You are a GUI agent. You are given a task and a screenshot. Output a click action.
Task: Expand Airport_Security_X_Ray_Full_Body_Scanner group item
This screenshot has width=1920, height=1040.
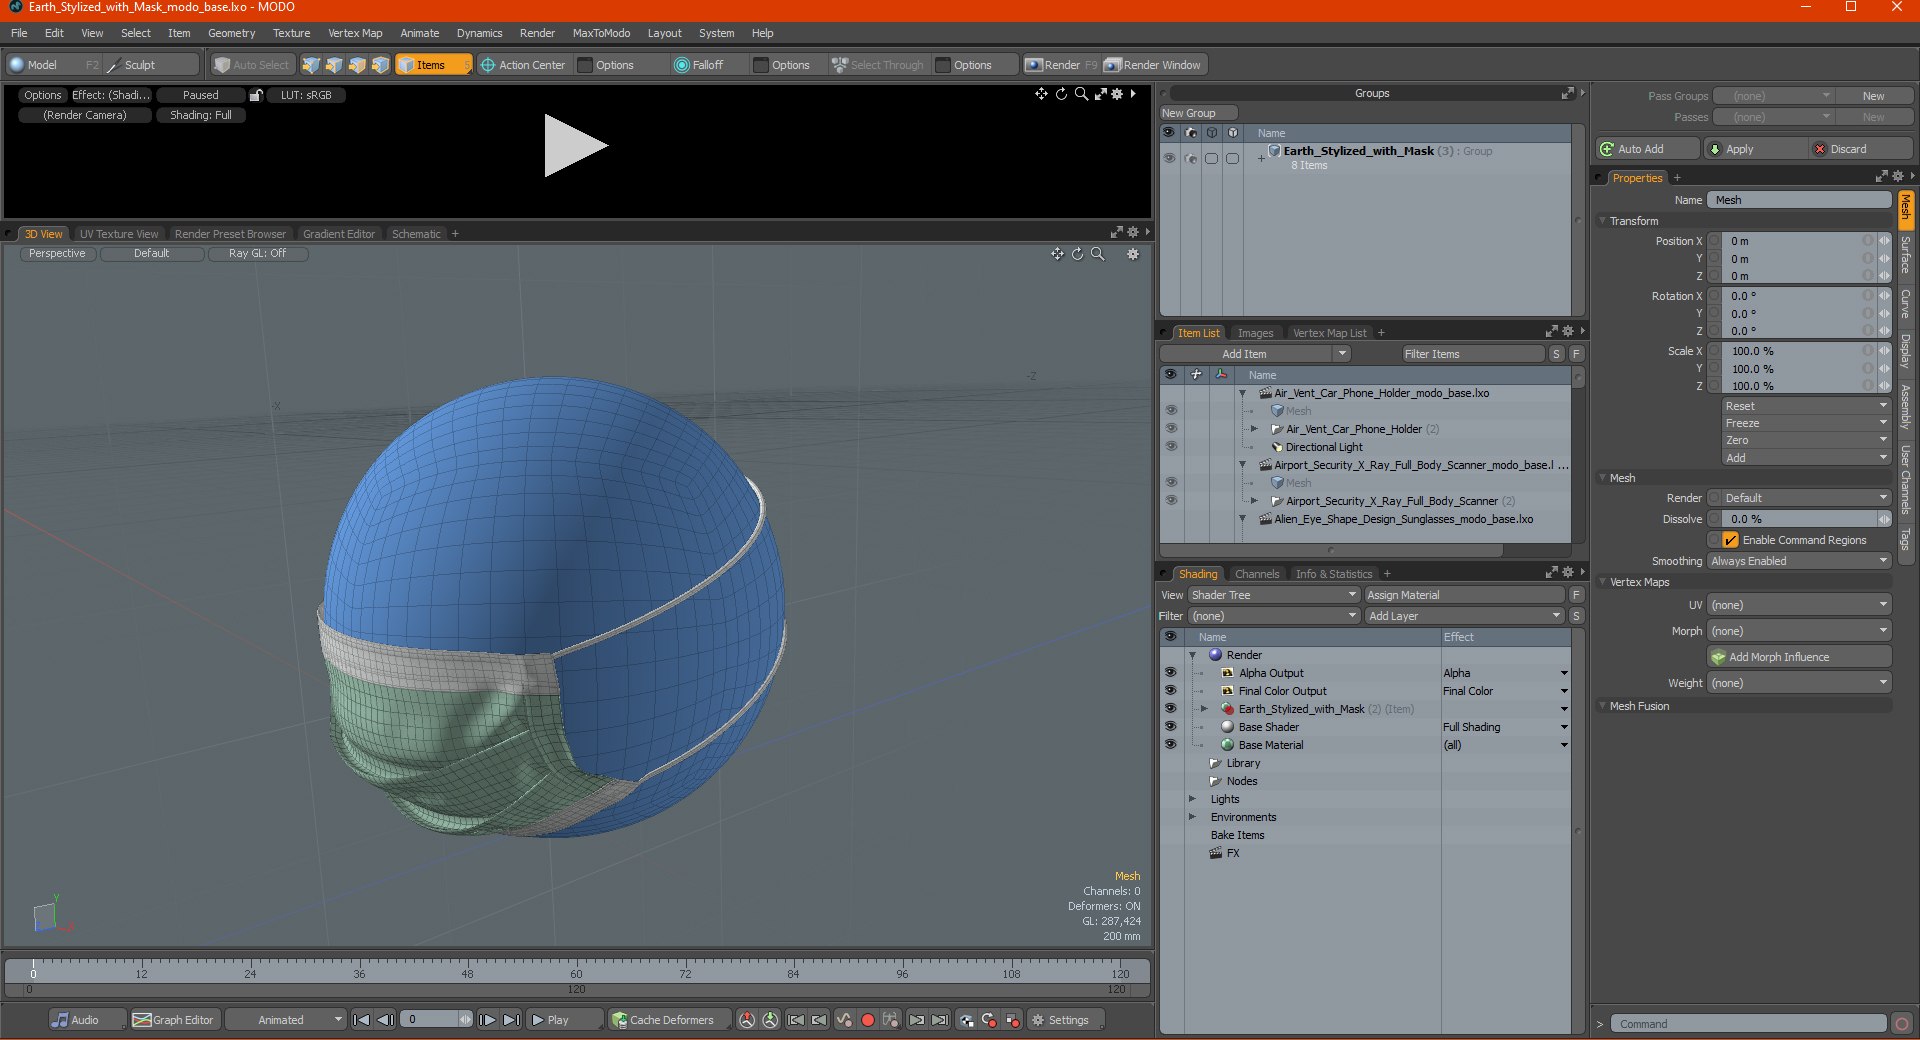pyautogui.click(x=1254, y=501)
